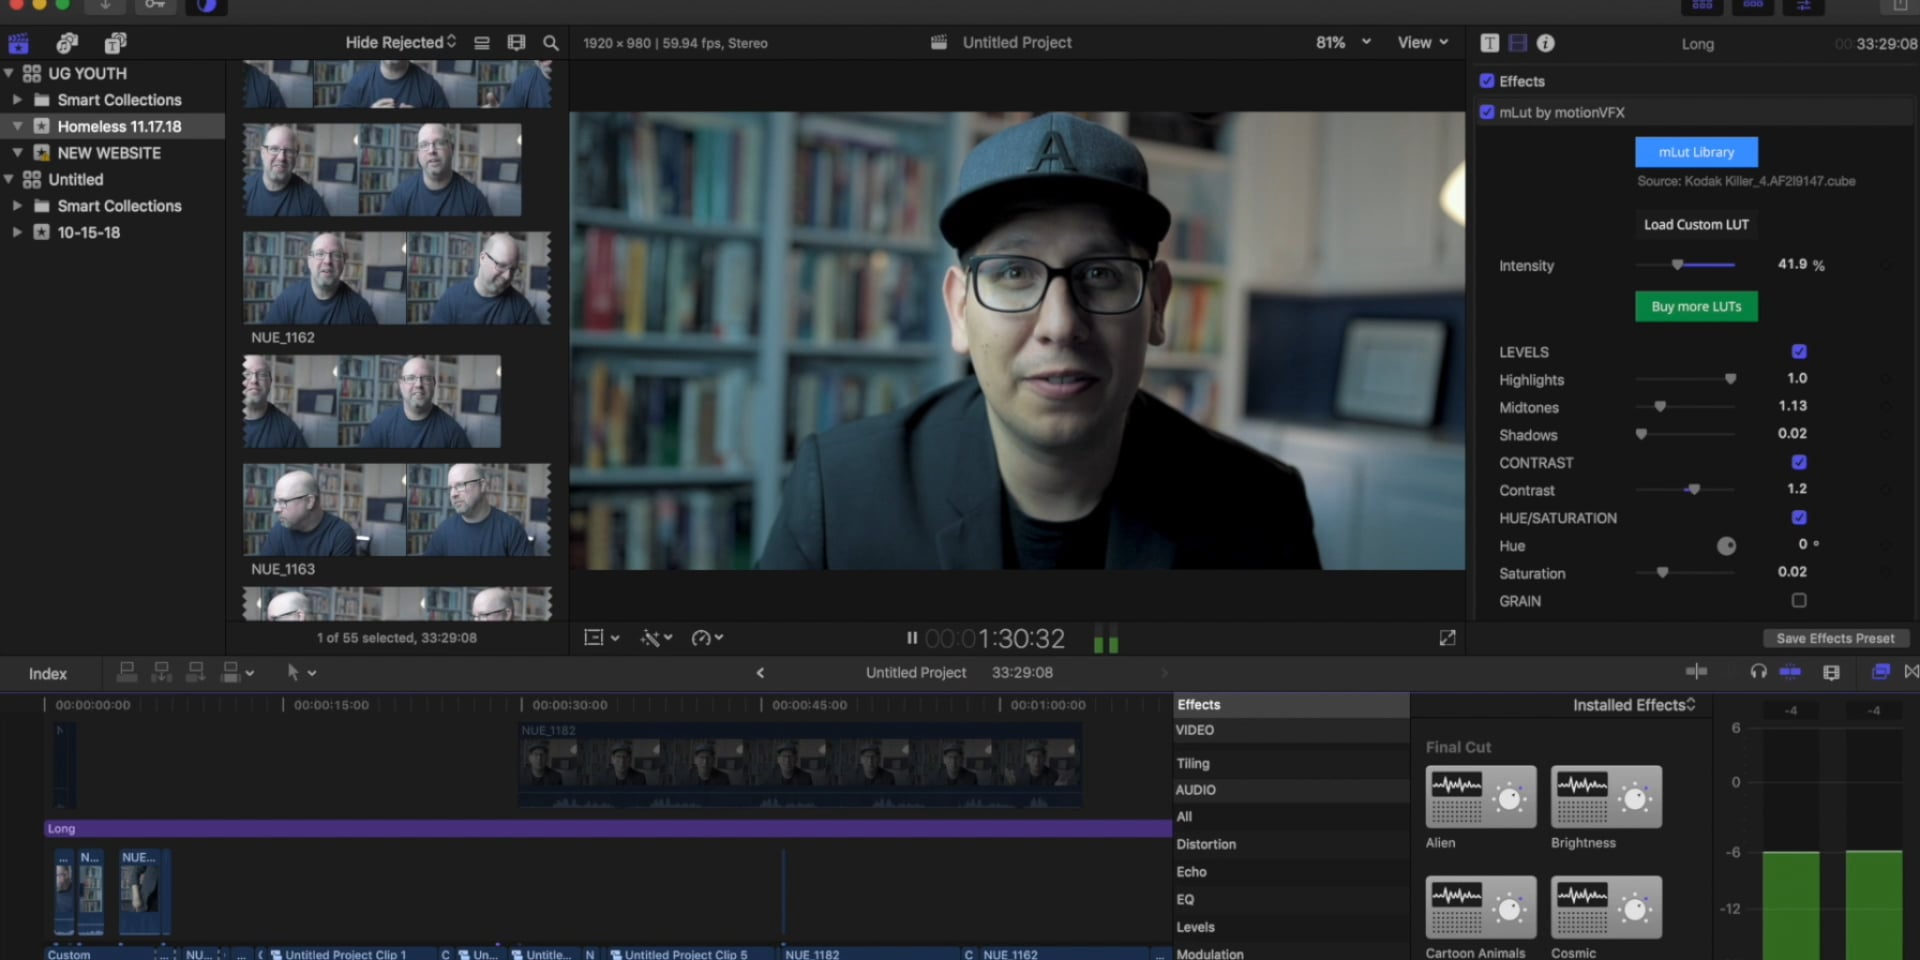Open the Titles and Generators sidebar icon
Viewport: 1920px width, 960px height.
pyautogui.click(x=115, y=43)
